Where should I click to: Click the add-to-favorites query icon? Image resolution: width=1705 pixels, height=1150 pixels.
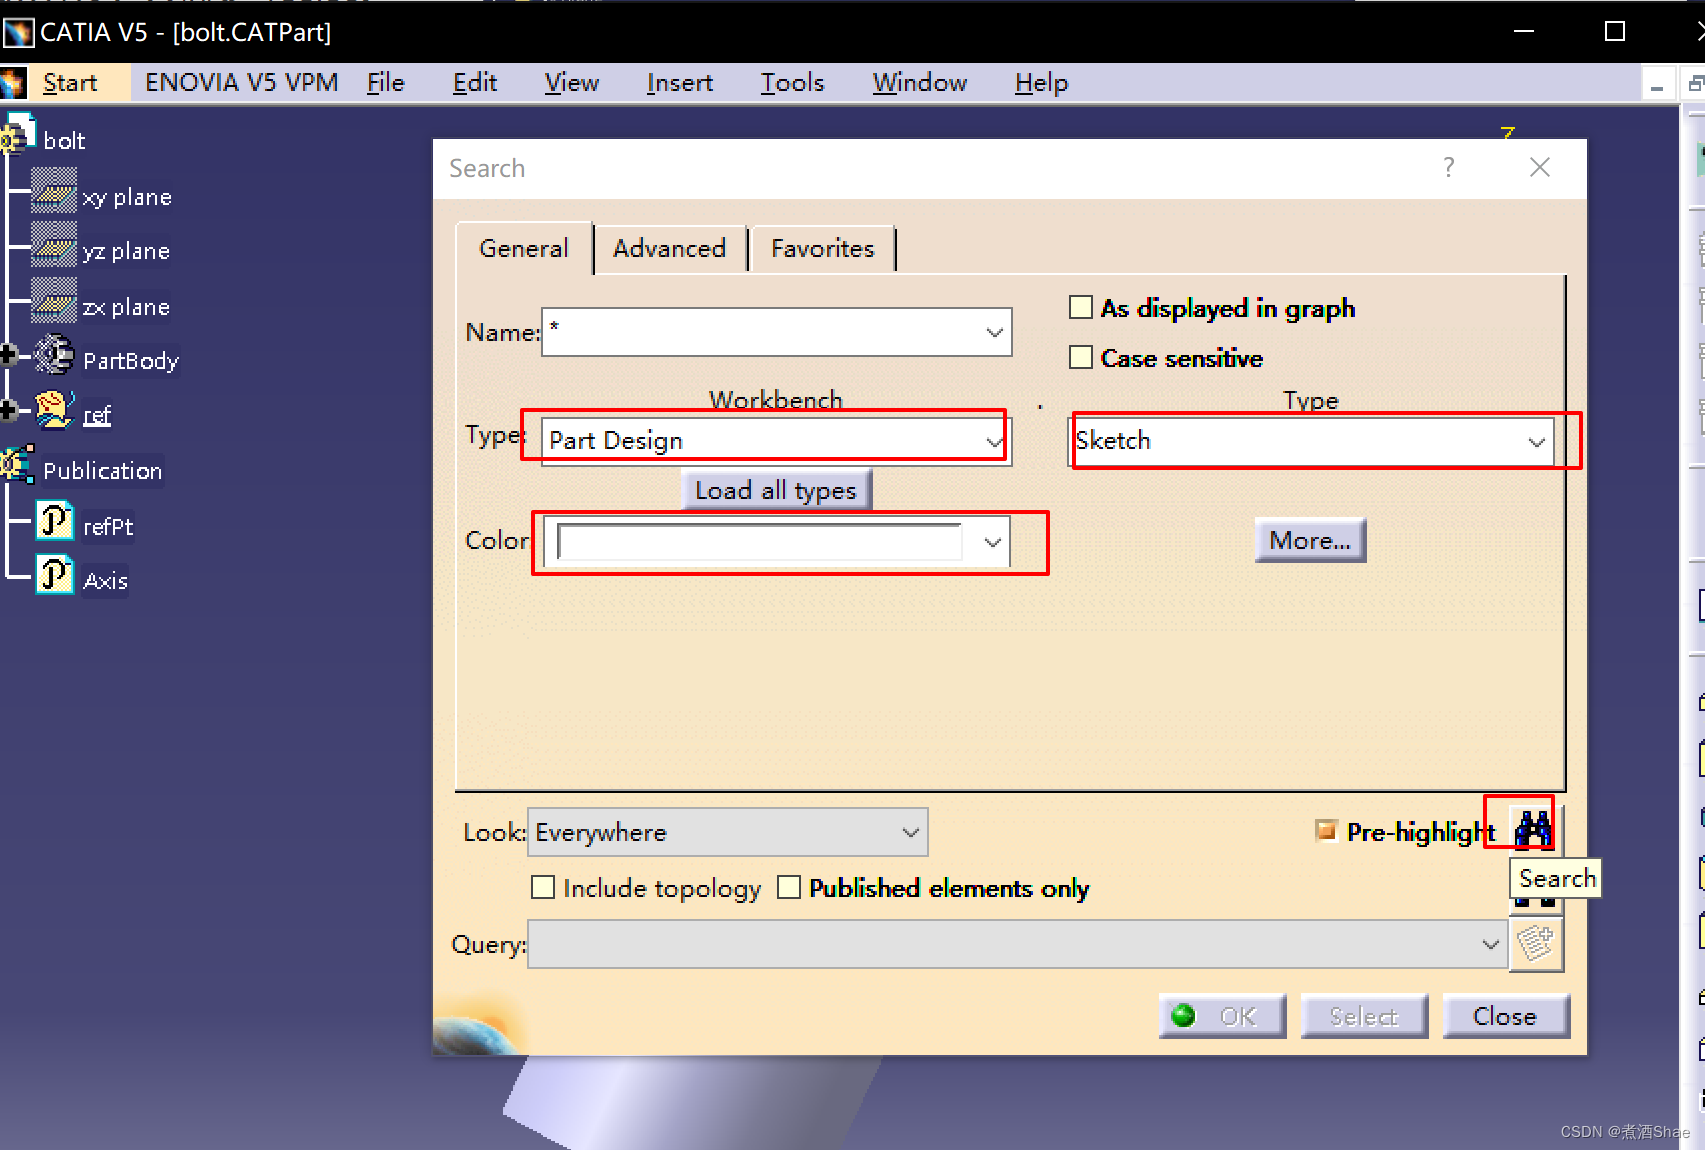point(1535,944)
